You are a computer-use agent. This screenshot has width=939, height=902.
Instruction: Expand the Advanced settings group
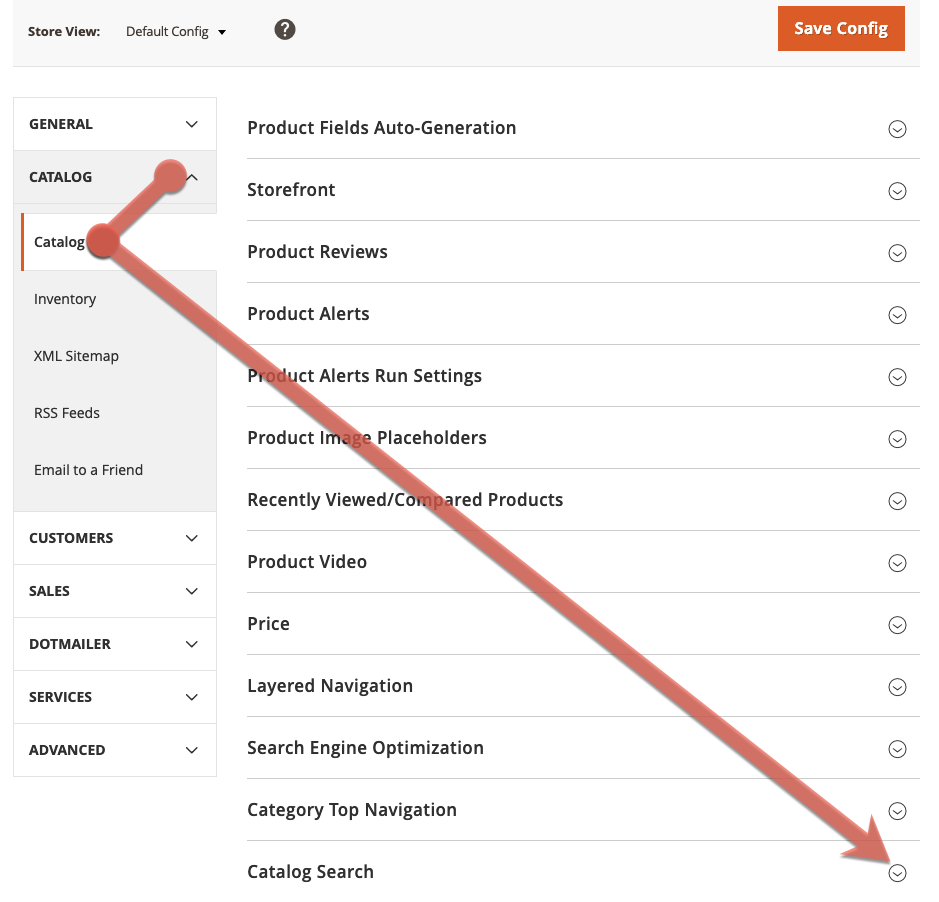pyautogui.click(x=115, y=750)
